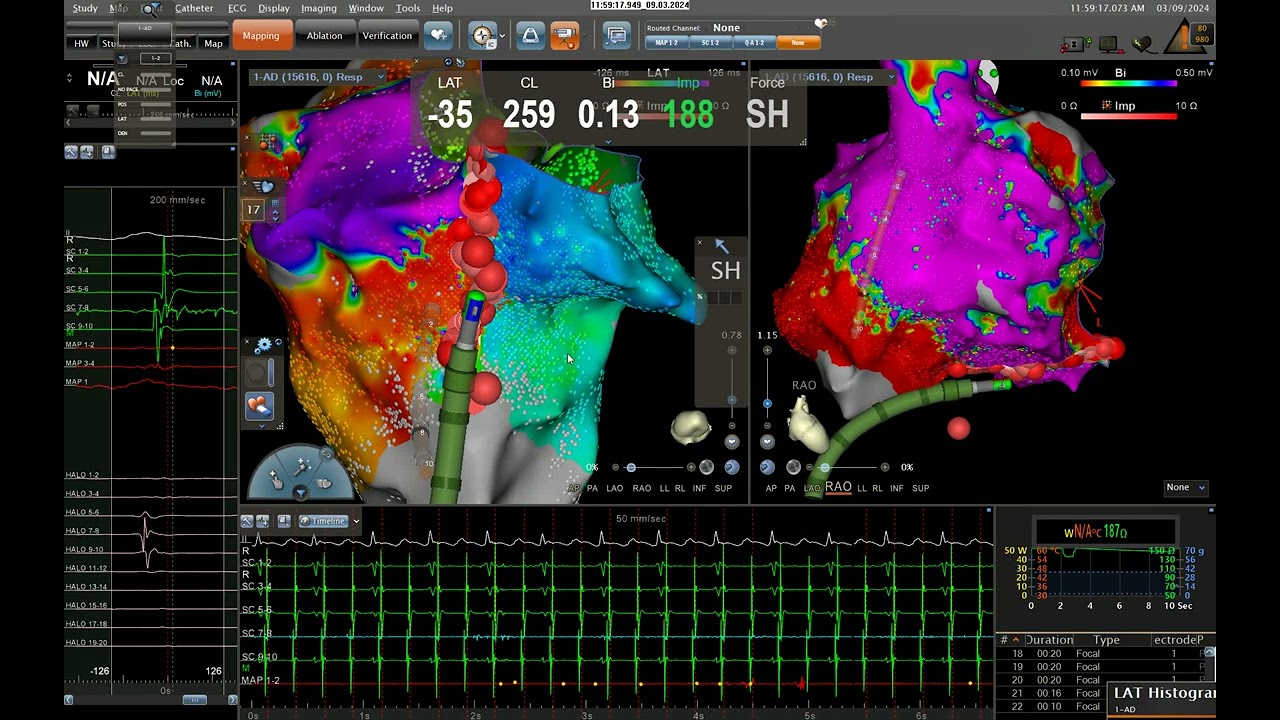Viewport: 1280px width, 720px height.
Task: Activate the Ablation mode button
Action: (324, 36)
